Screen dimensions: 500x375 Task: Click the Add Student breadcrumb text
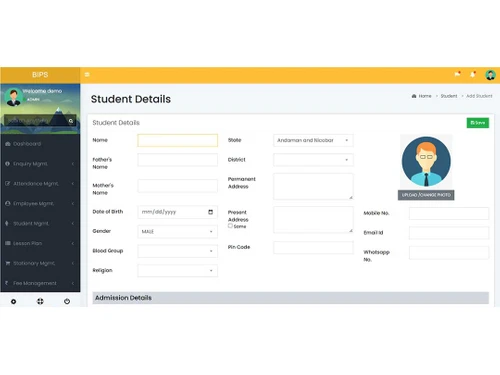point(479,96)
